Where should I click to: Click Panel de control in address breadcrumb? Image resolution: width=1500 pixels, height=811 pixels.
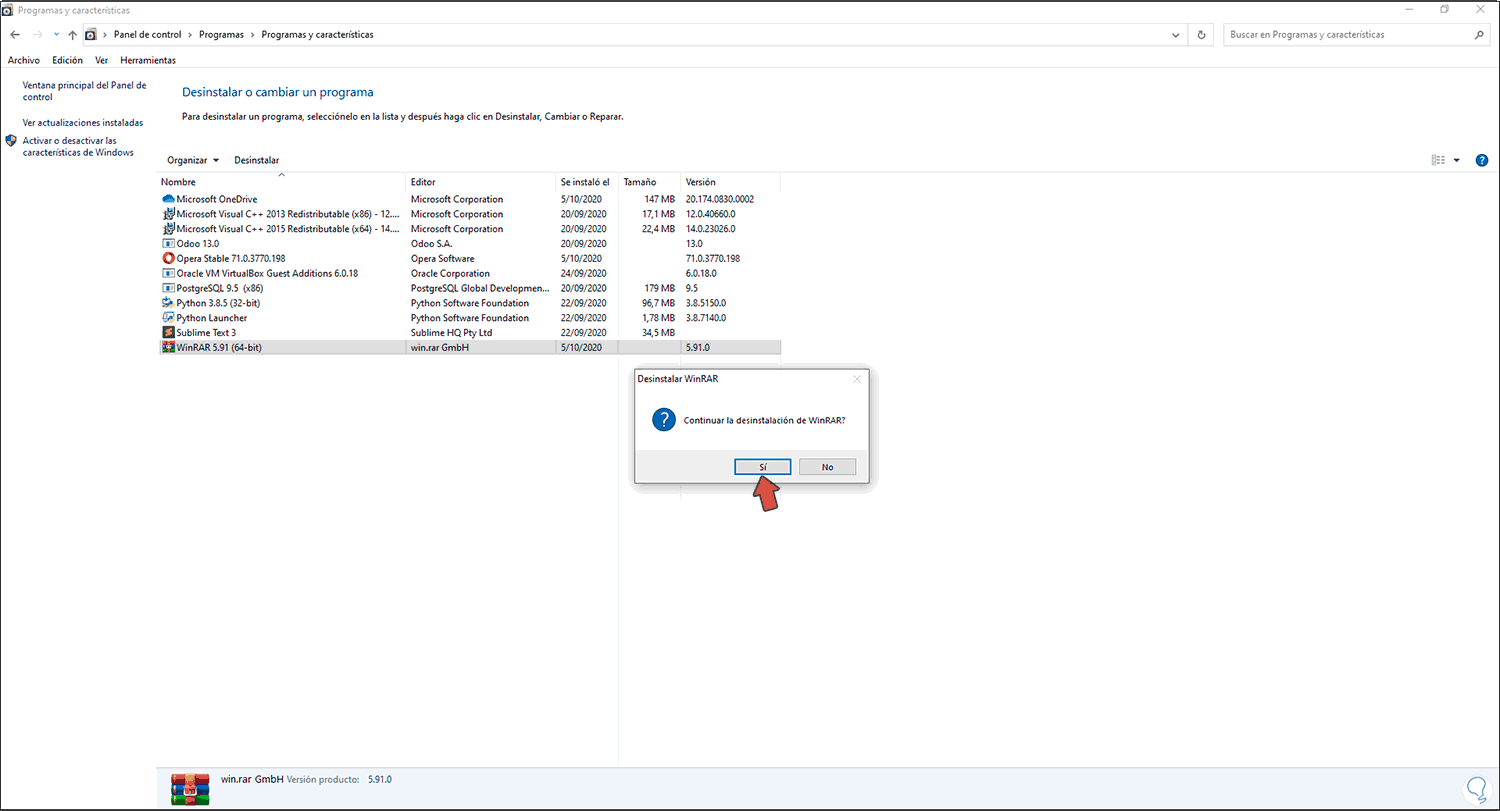(148, 34)
